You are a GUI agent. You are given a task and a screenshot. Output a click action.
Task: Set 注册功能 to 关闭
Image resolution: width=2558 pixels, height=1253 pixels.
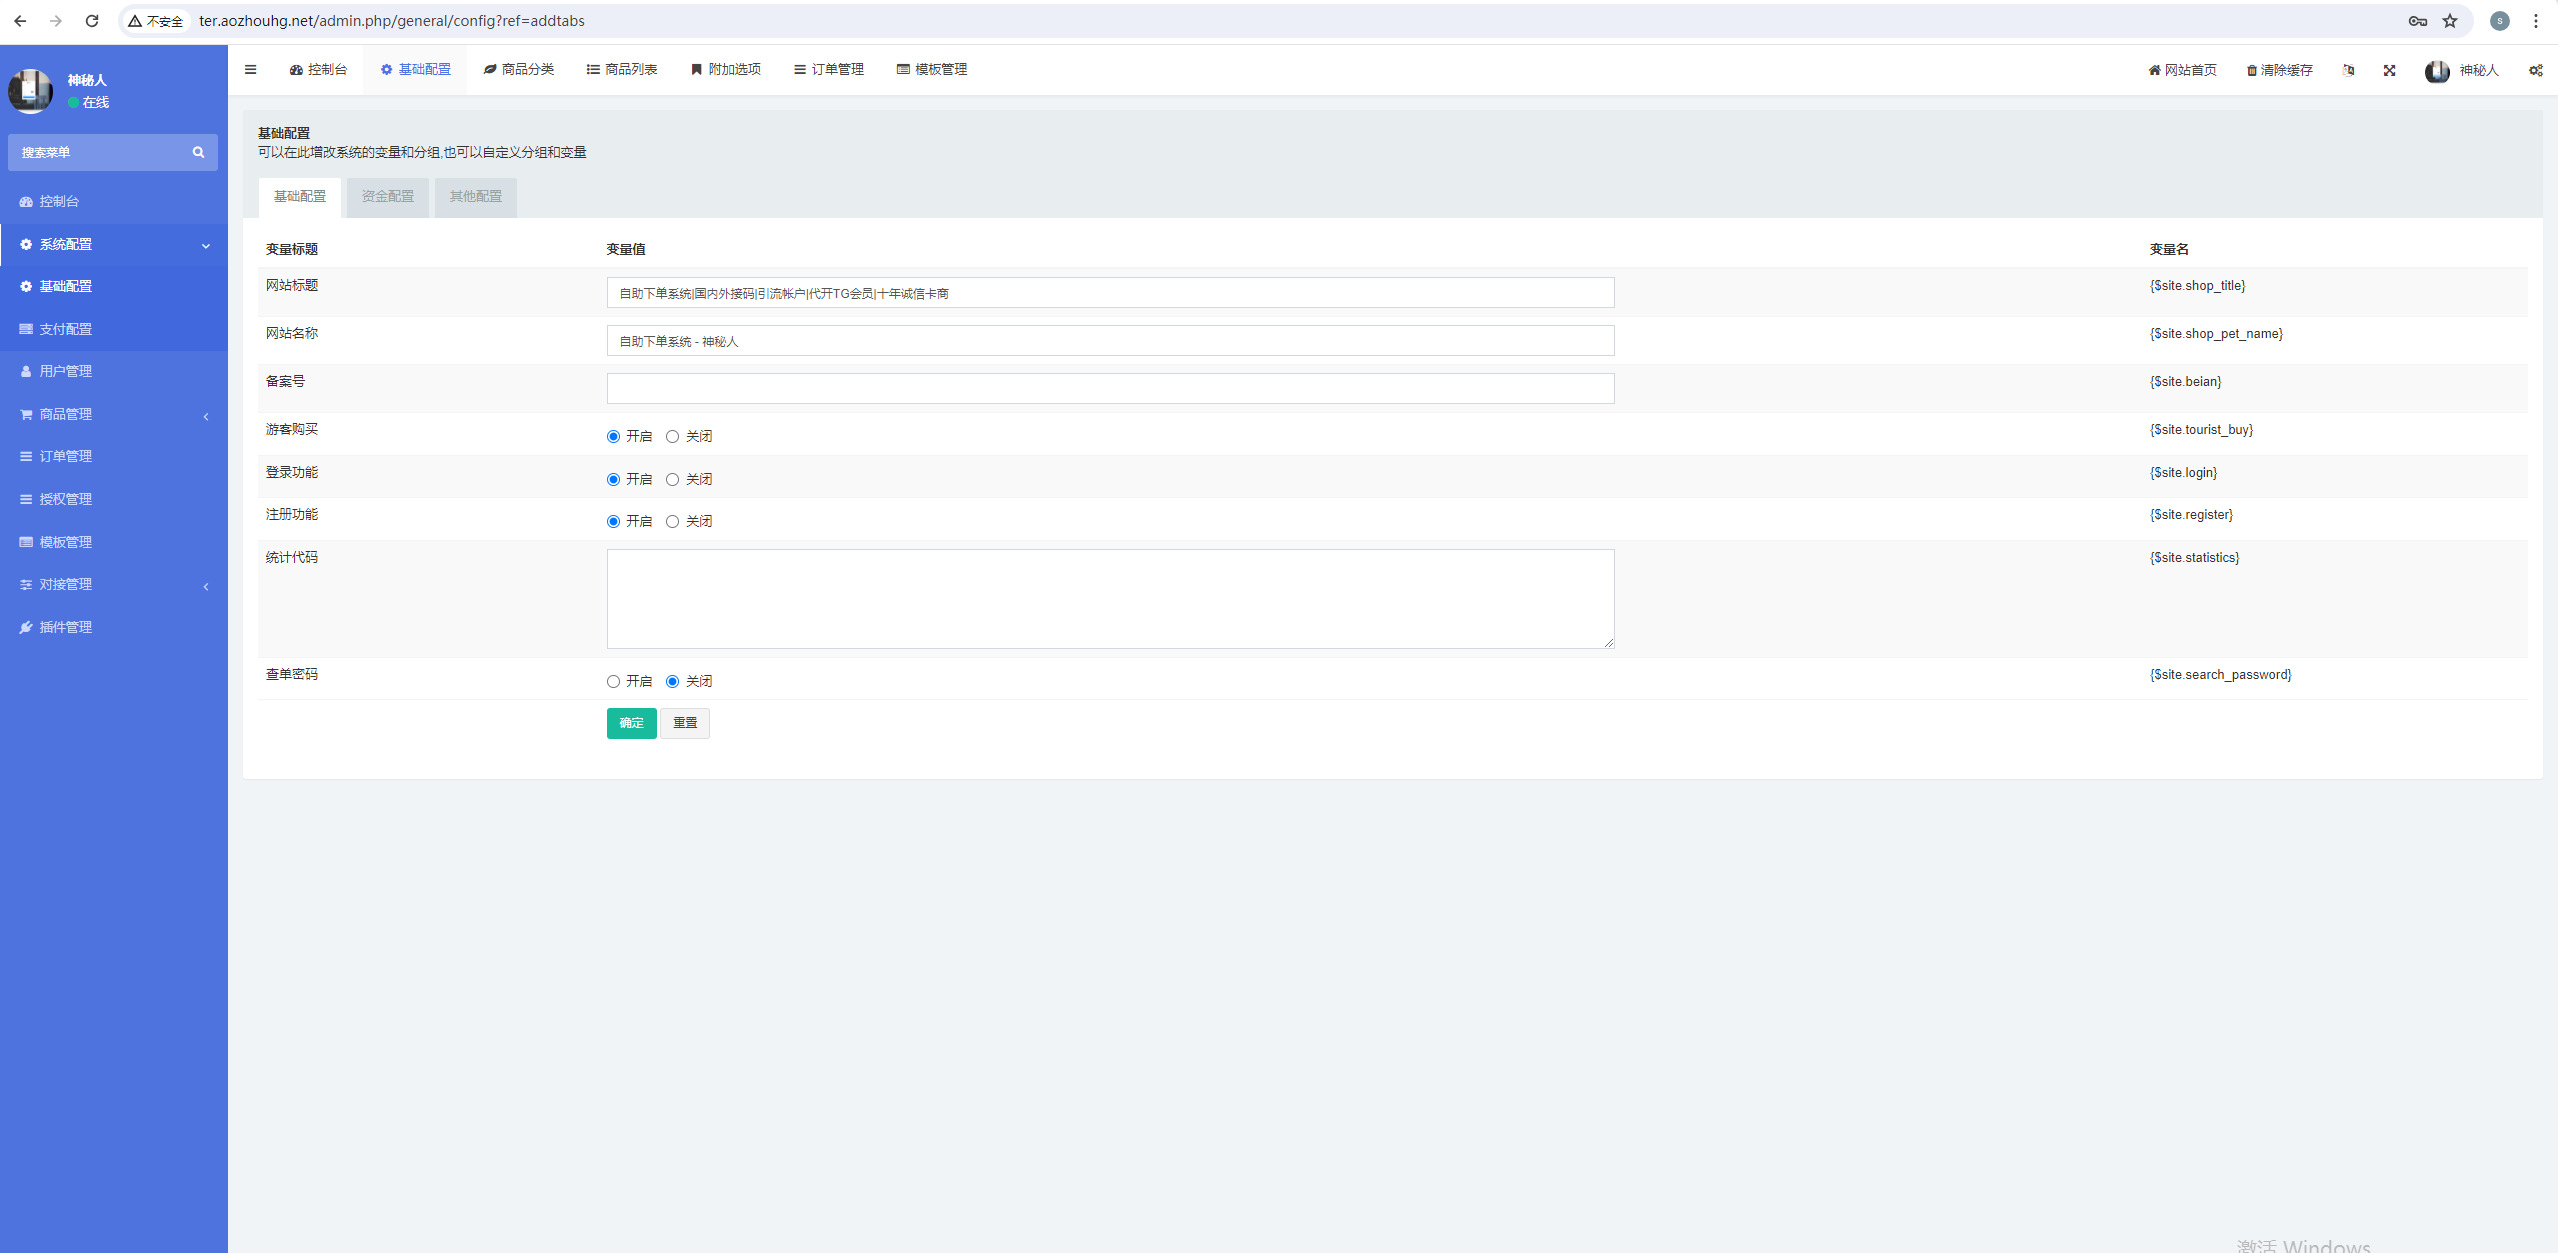click(x=672, y=521)
